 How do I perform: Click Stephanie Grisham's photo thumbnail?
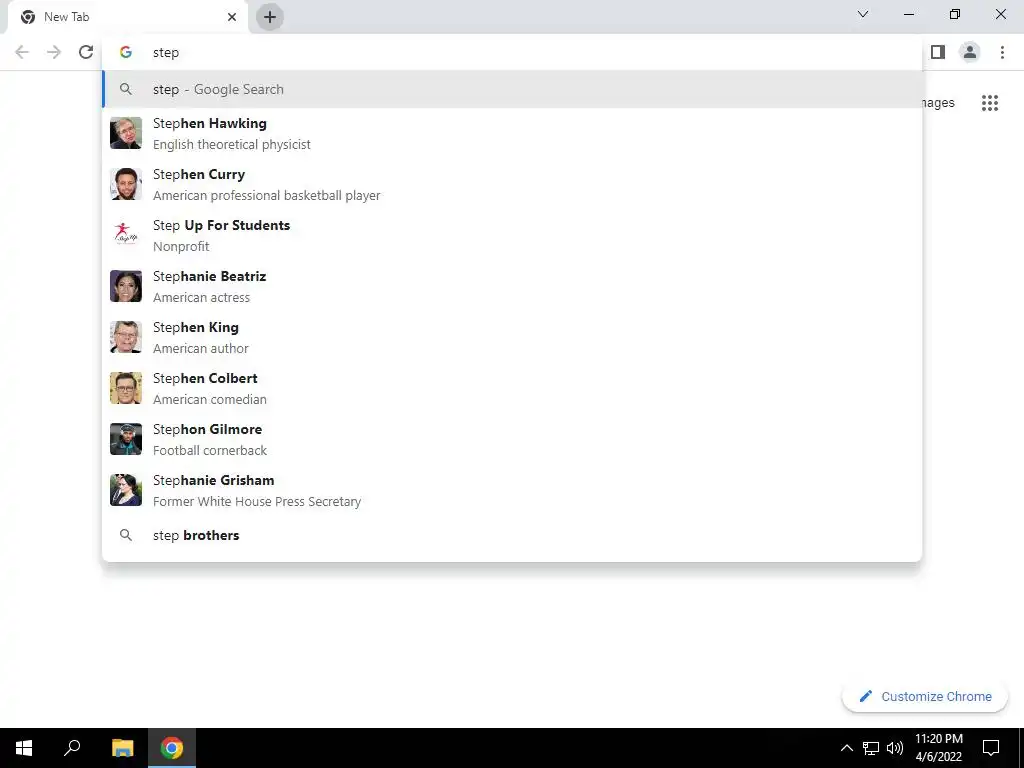126,490
